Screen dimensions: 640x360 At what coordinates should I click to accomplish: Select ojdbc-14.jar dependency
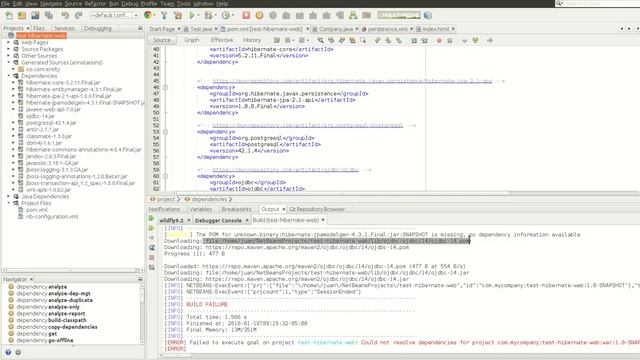tap(40, 116)
